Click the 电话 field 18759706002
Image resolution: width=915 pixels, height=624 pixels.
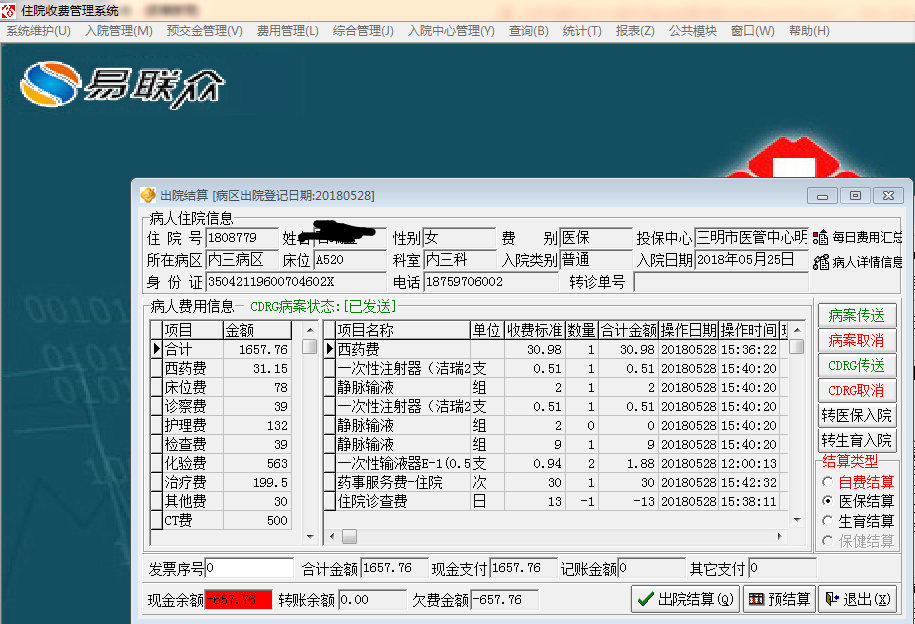click(490, 282)
